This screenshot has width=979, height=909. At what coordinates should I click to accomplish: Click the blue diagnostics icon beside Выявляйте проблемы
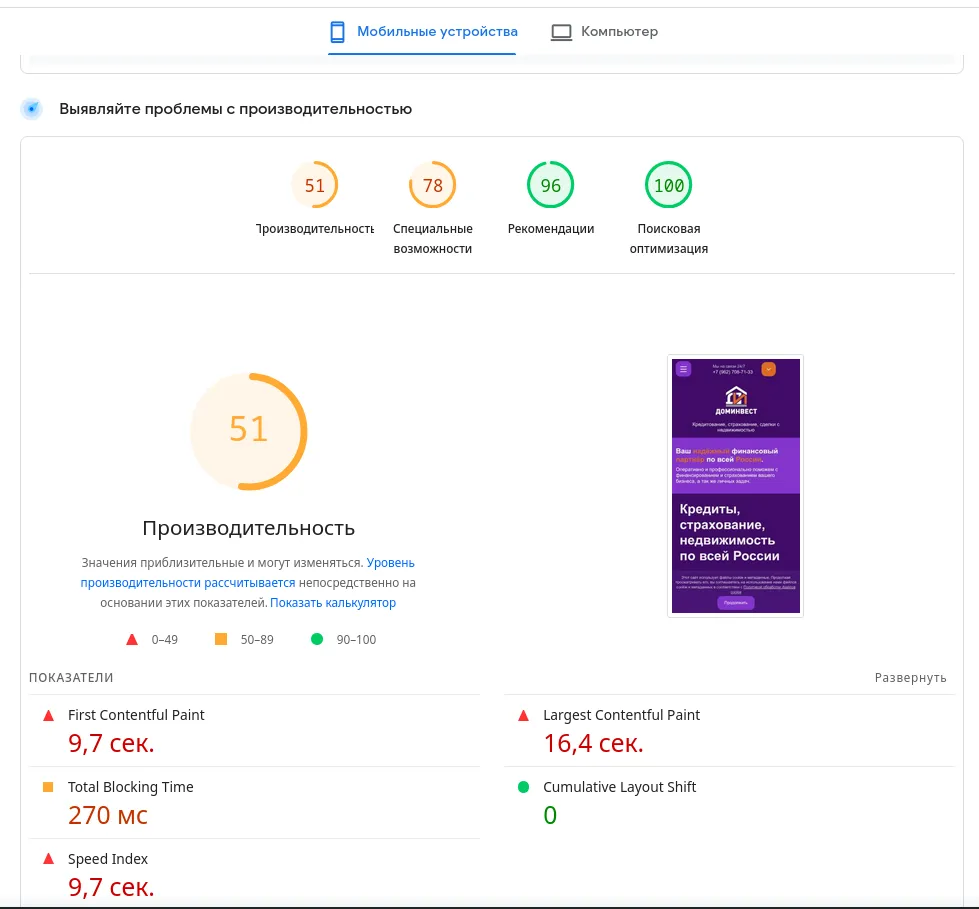tap(31, 109)
